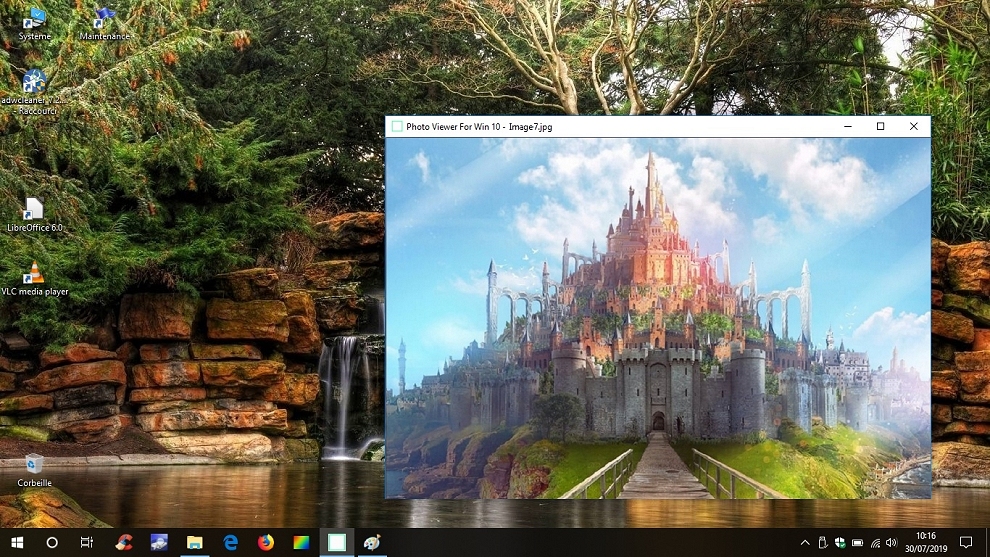
Task: Open Wi-Fi network tray icon
Action: [x=875, y=542]
